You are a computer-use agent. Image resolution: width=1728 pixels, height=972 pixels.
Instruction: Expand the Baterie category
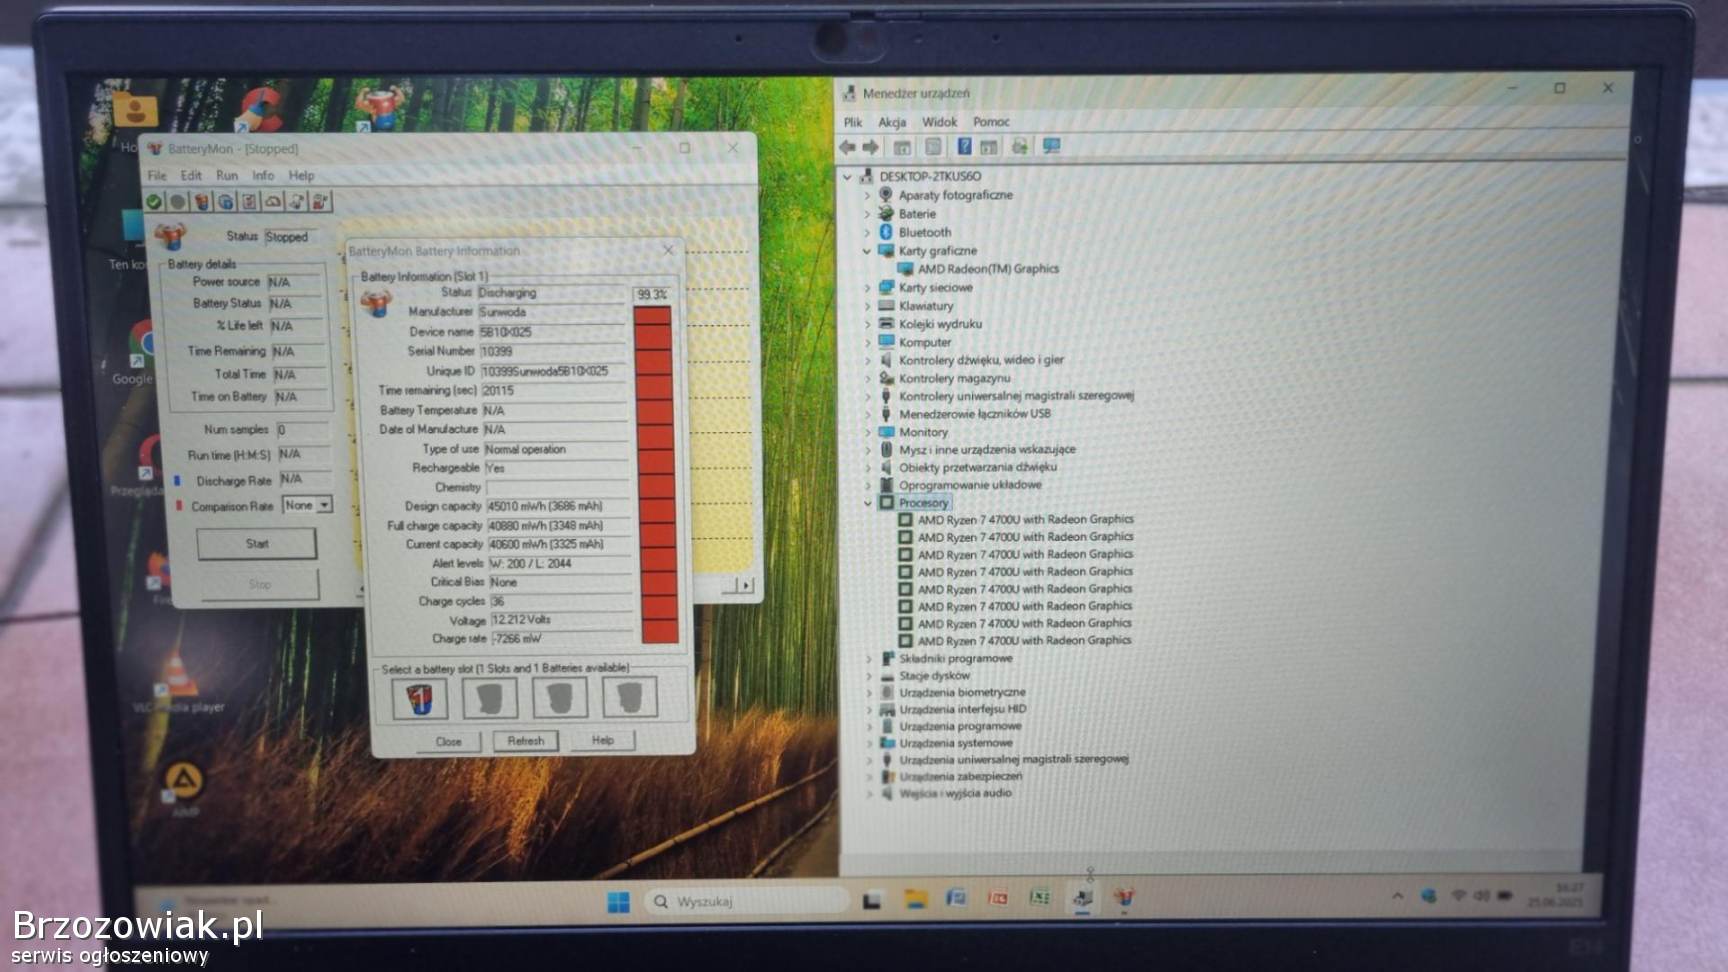tap(867, 214)
